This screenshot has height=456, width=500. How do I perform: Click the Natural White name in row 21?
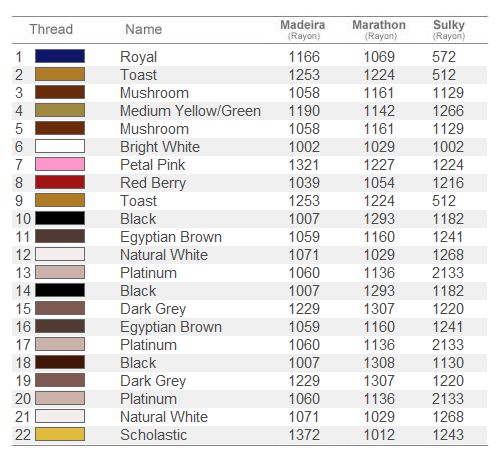click(164, 417)
